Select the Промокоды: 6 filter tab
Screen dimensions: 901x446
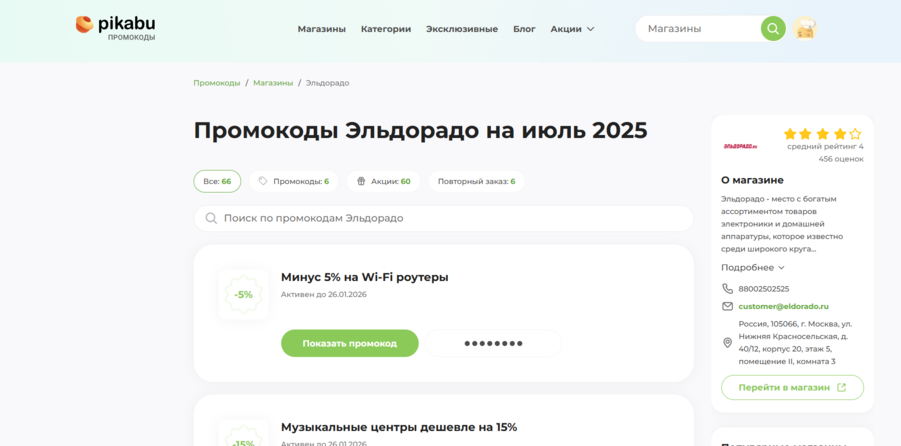(x=294, y=181)
